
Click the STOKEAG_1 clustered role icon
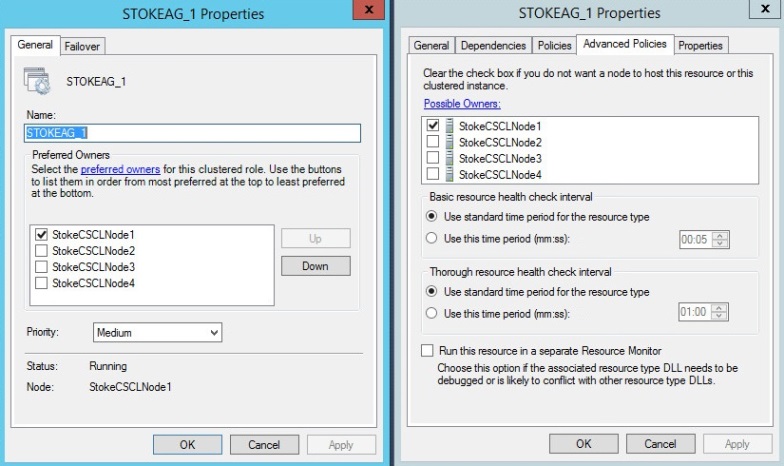click(37, 81)
